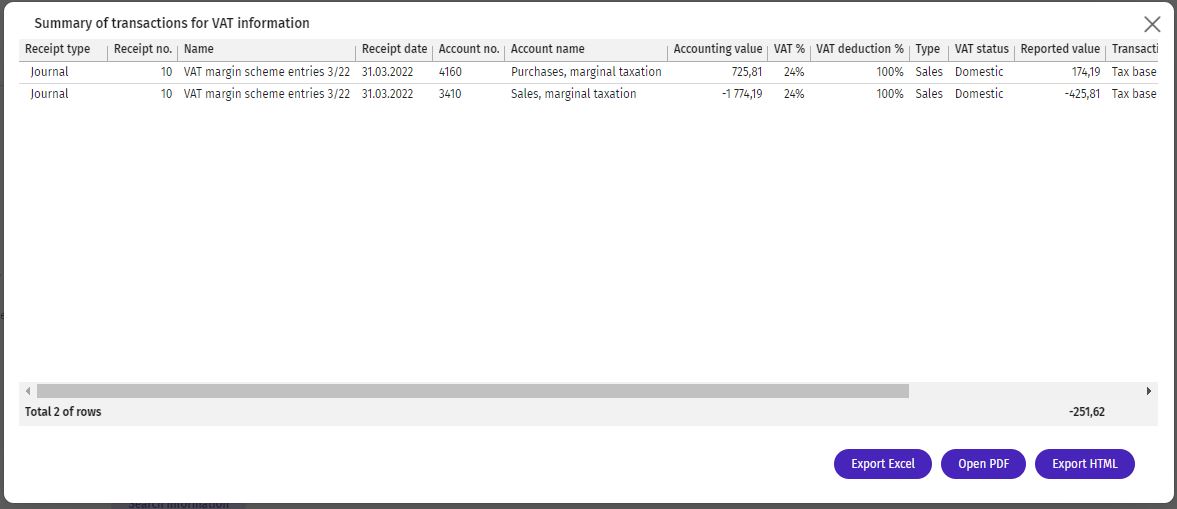
Task: Click Domestic status in Purchases row
Action: tap(979, 72)
